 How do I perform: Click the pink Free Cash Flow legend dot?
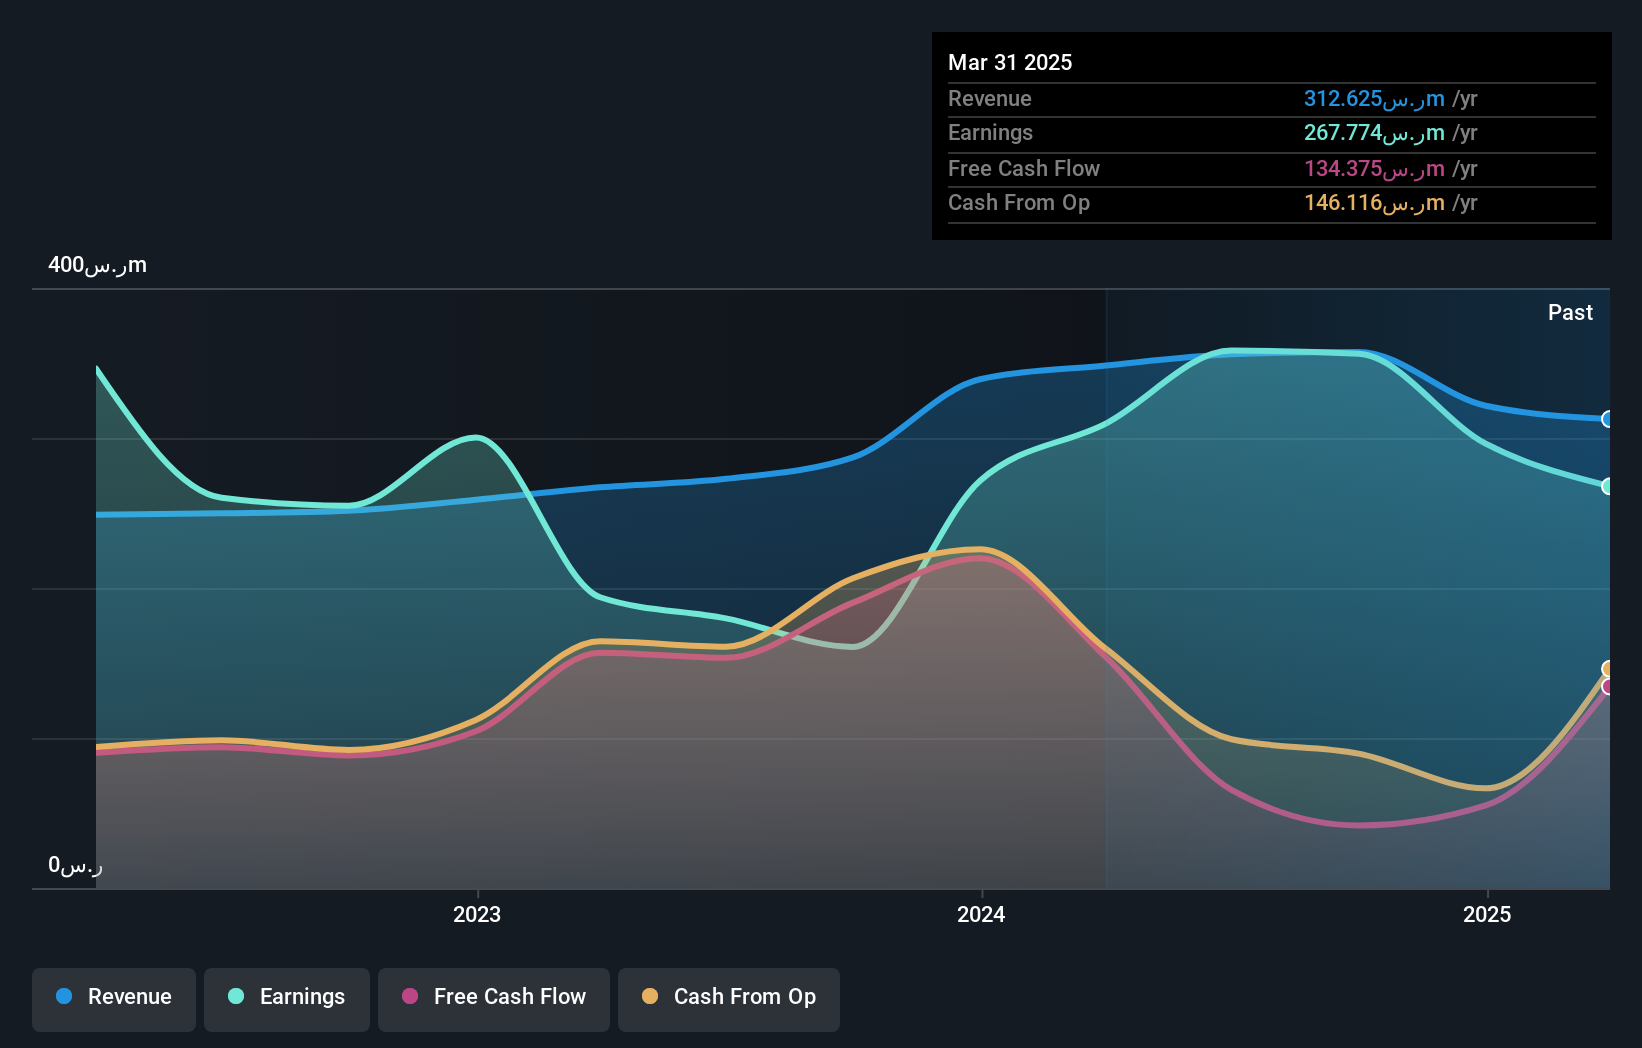[410, 996]
